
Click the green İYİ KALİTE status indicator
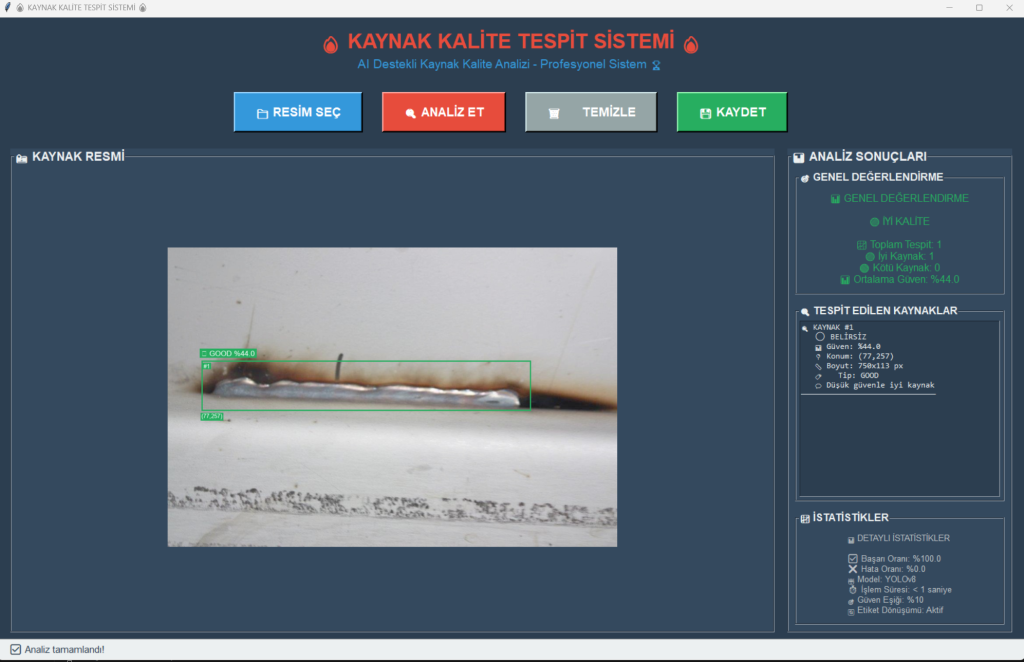coord(899,221)
